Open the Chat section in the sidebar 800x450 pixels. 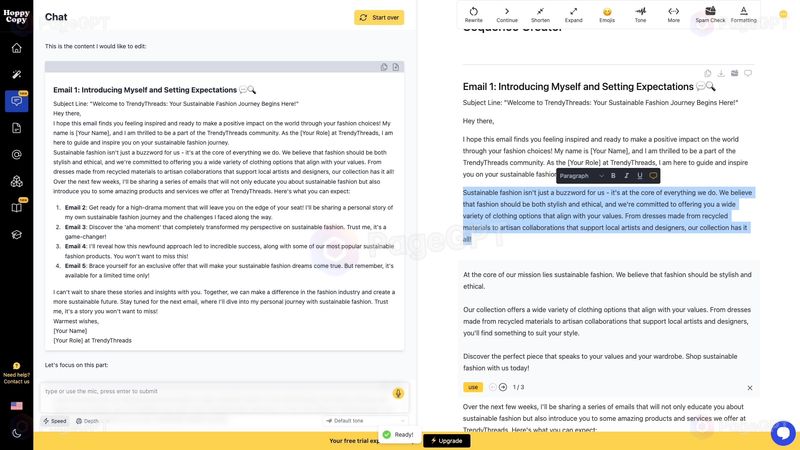tap(16, 101)
